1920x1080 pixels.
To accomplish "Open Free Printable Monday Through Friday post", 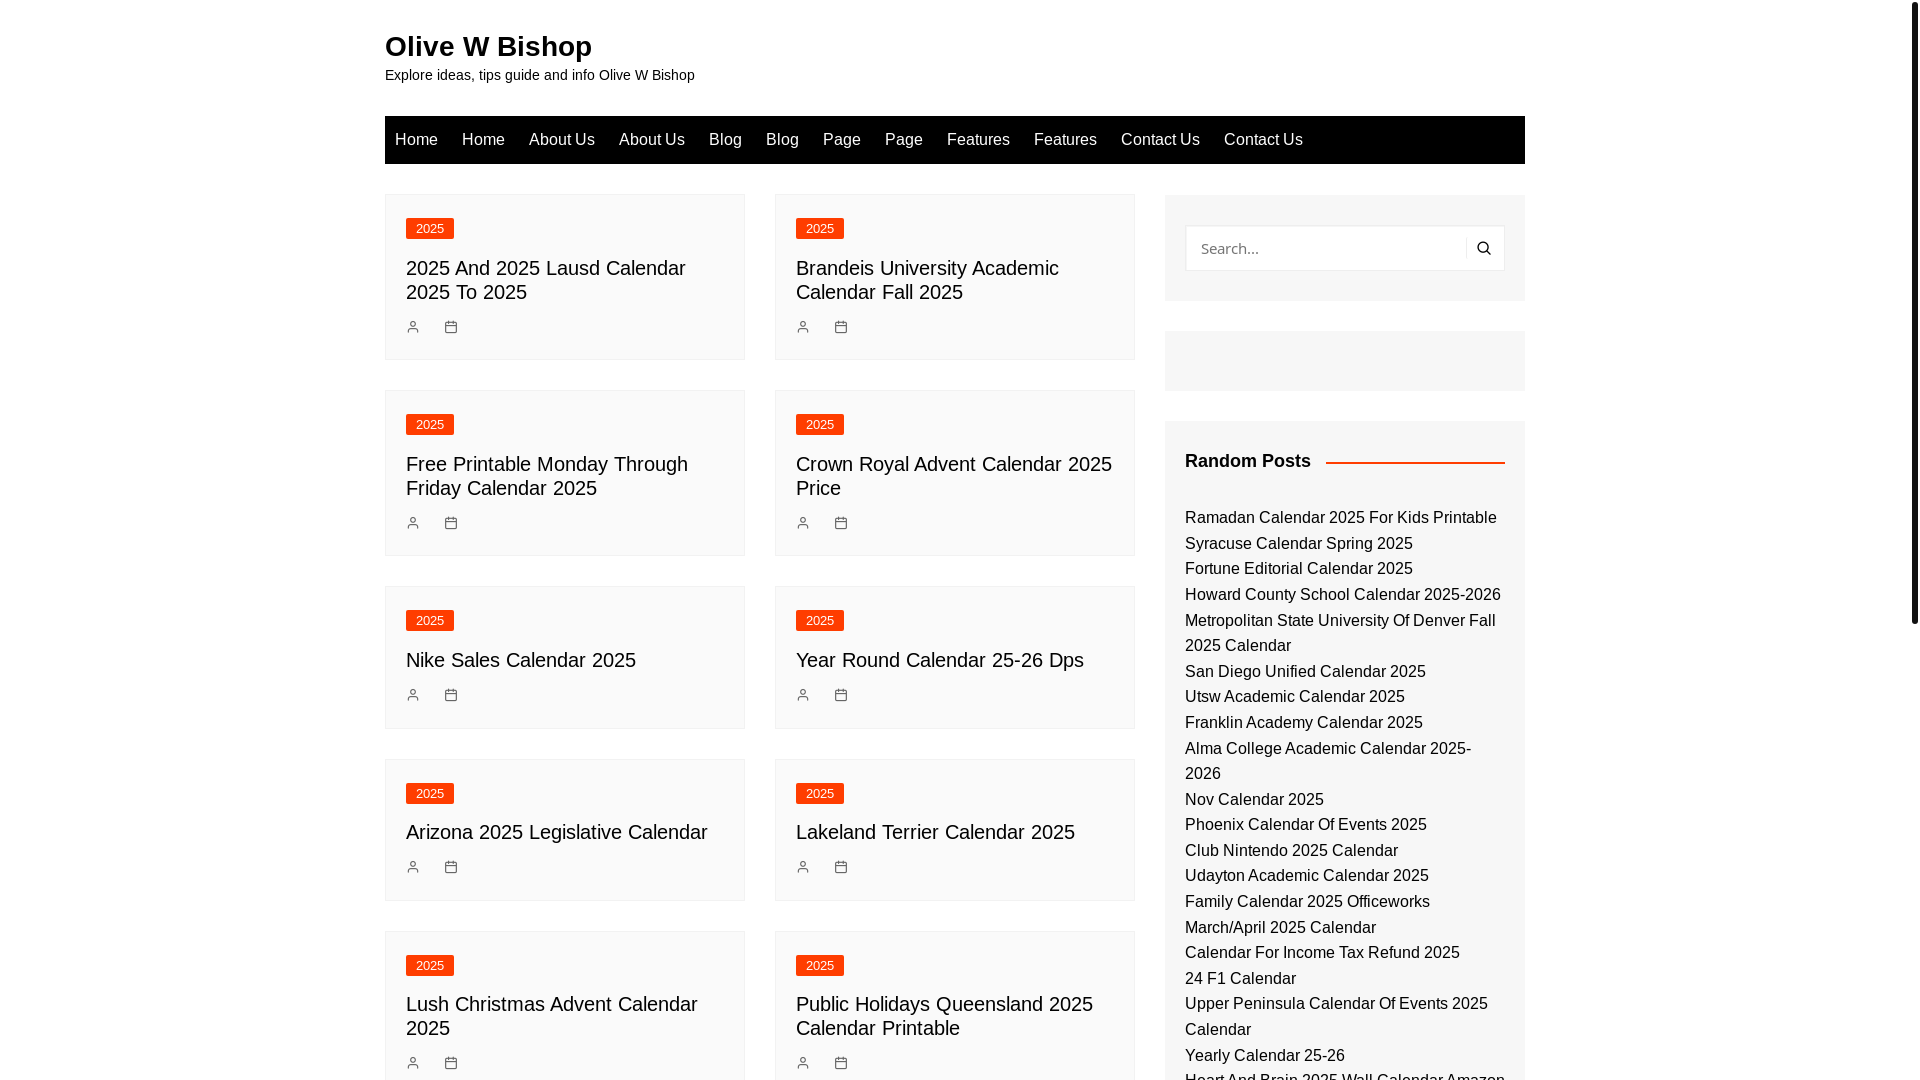I will click(547, 476).
